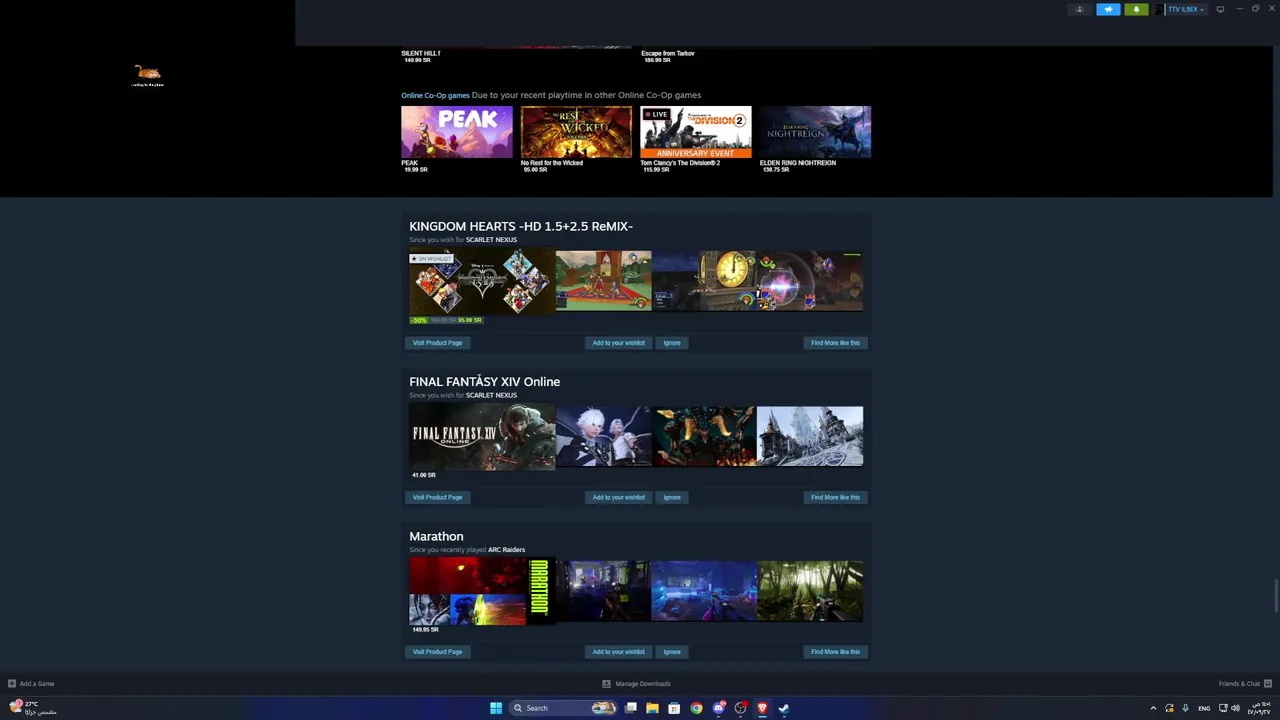This screenshot has height=720, width=1280.
Task: Open the KINGDOM HEARTS HD 1.5+2.5 ReMIX title
Action: click(x=520, y=226)
